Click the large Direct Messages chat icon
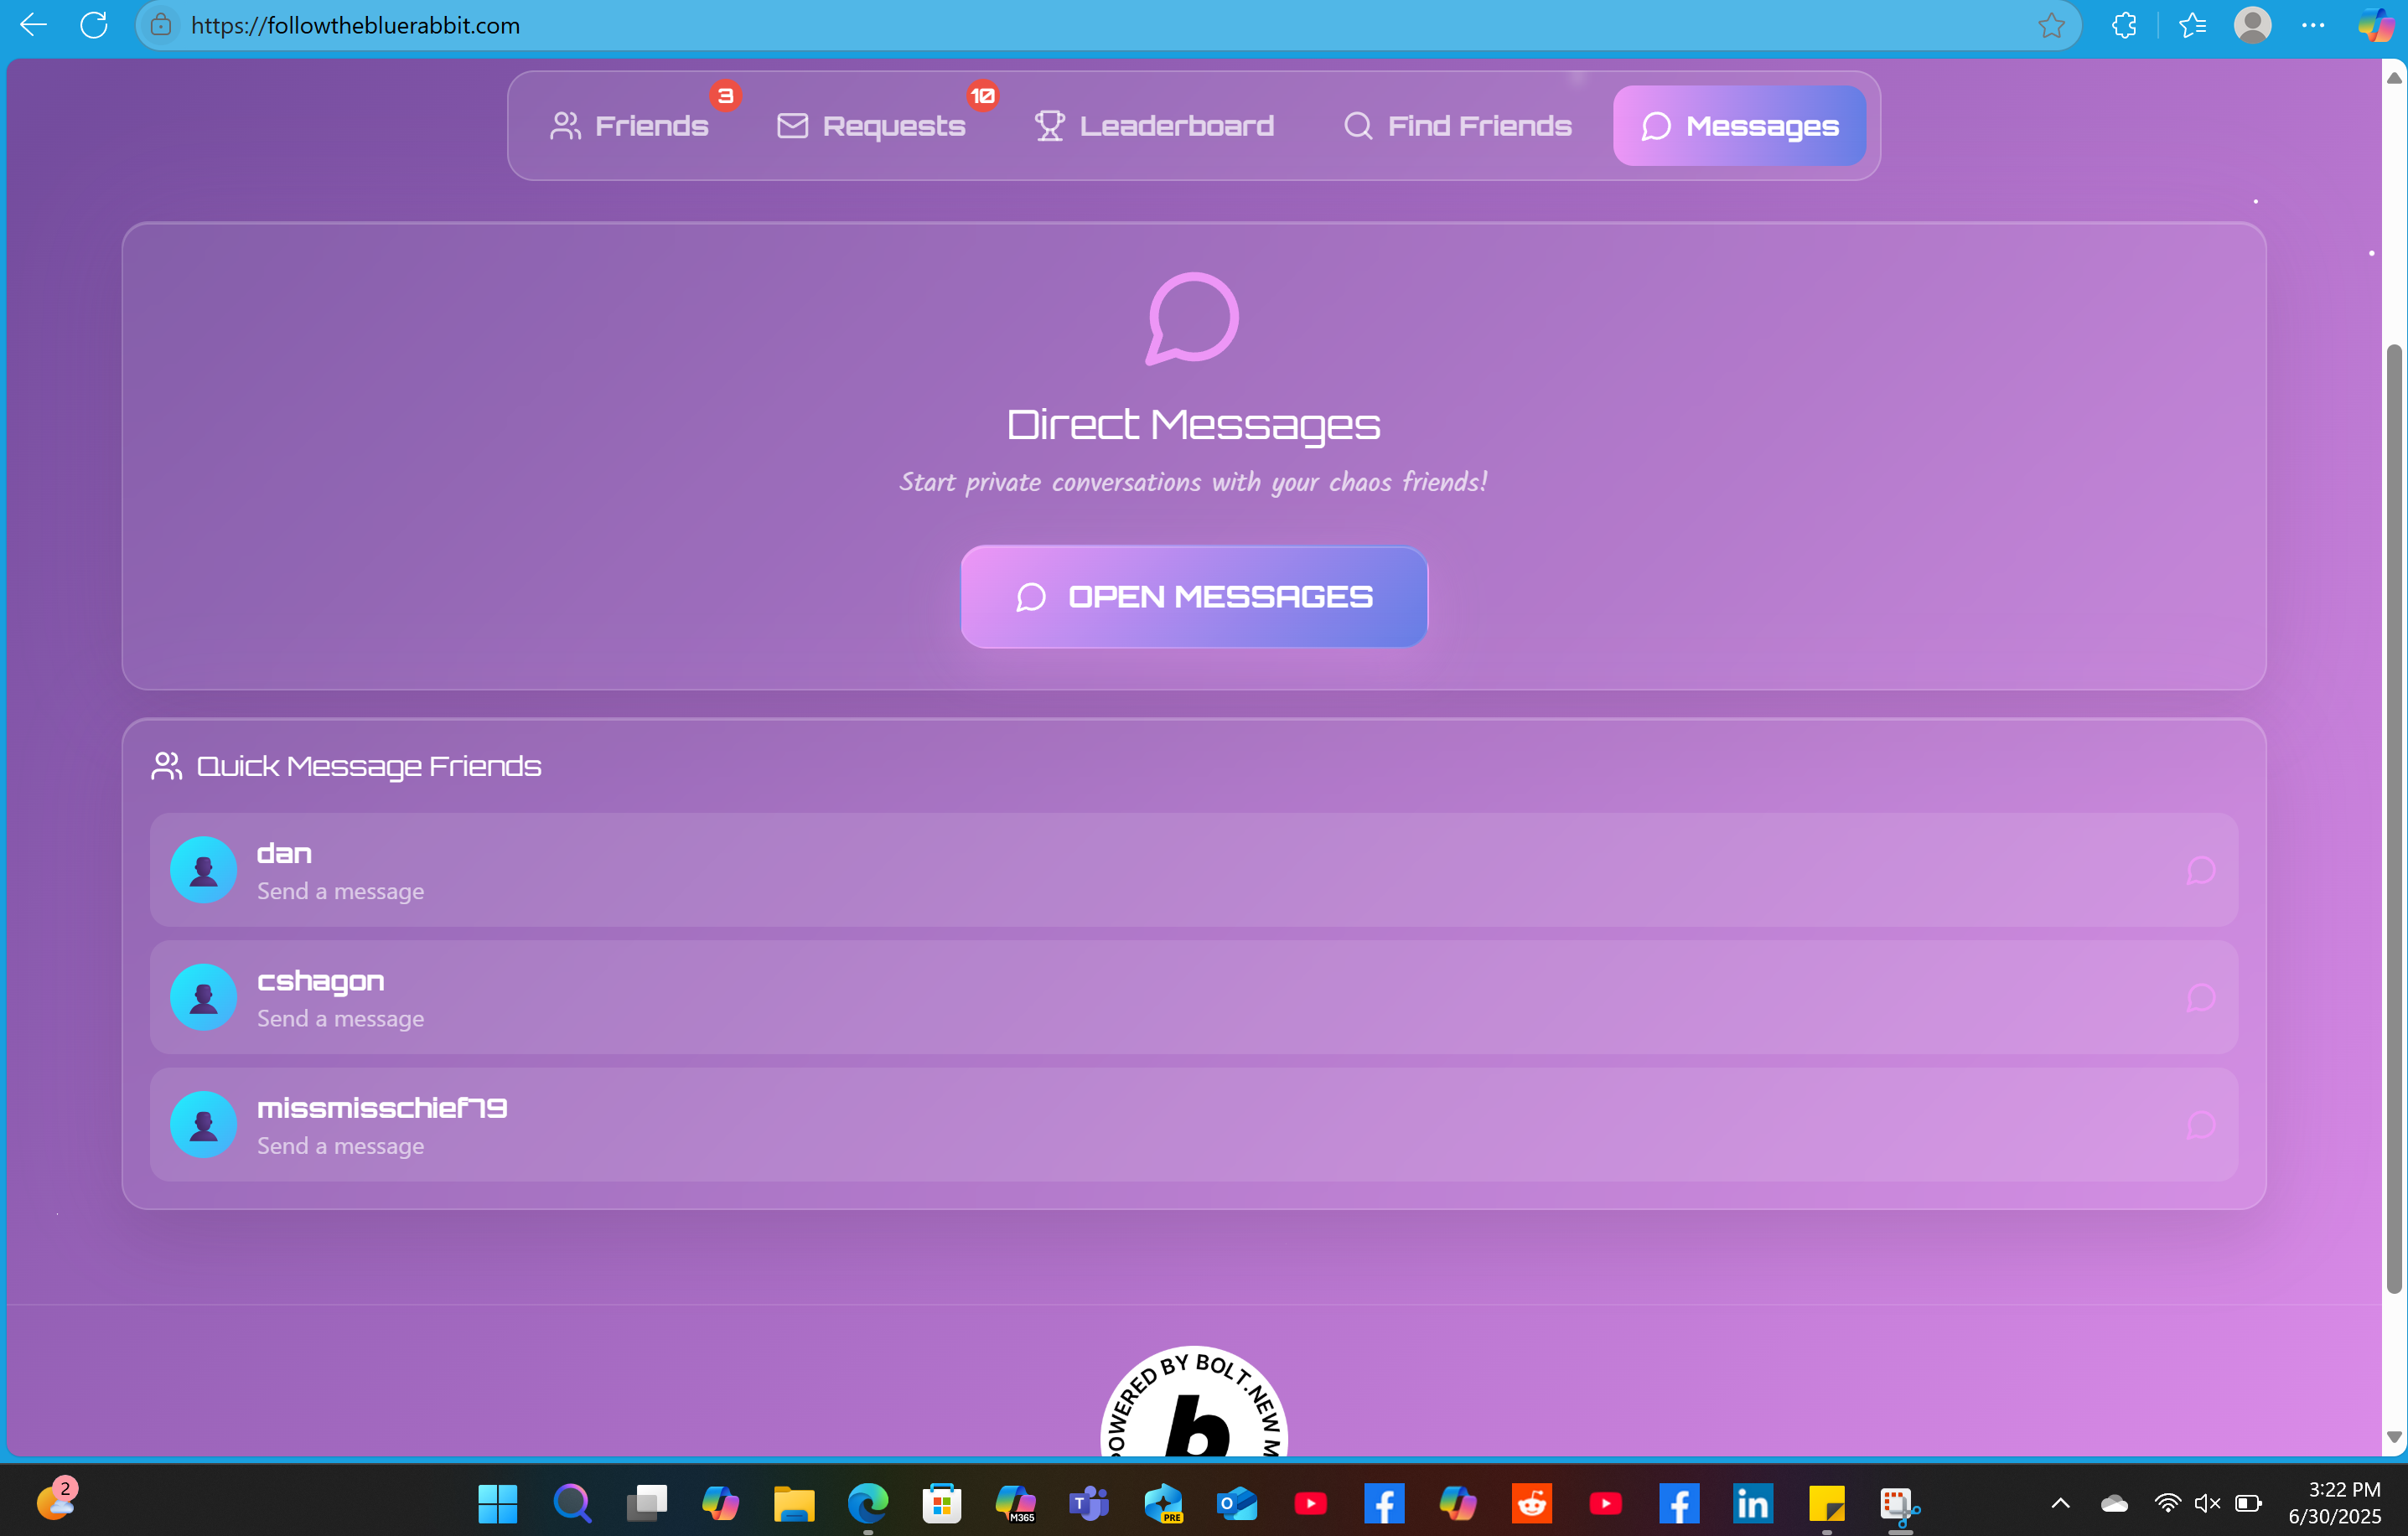Viewport: 2408px width, 1536px height. [x=1192, y=318]
